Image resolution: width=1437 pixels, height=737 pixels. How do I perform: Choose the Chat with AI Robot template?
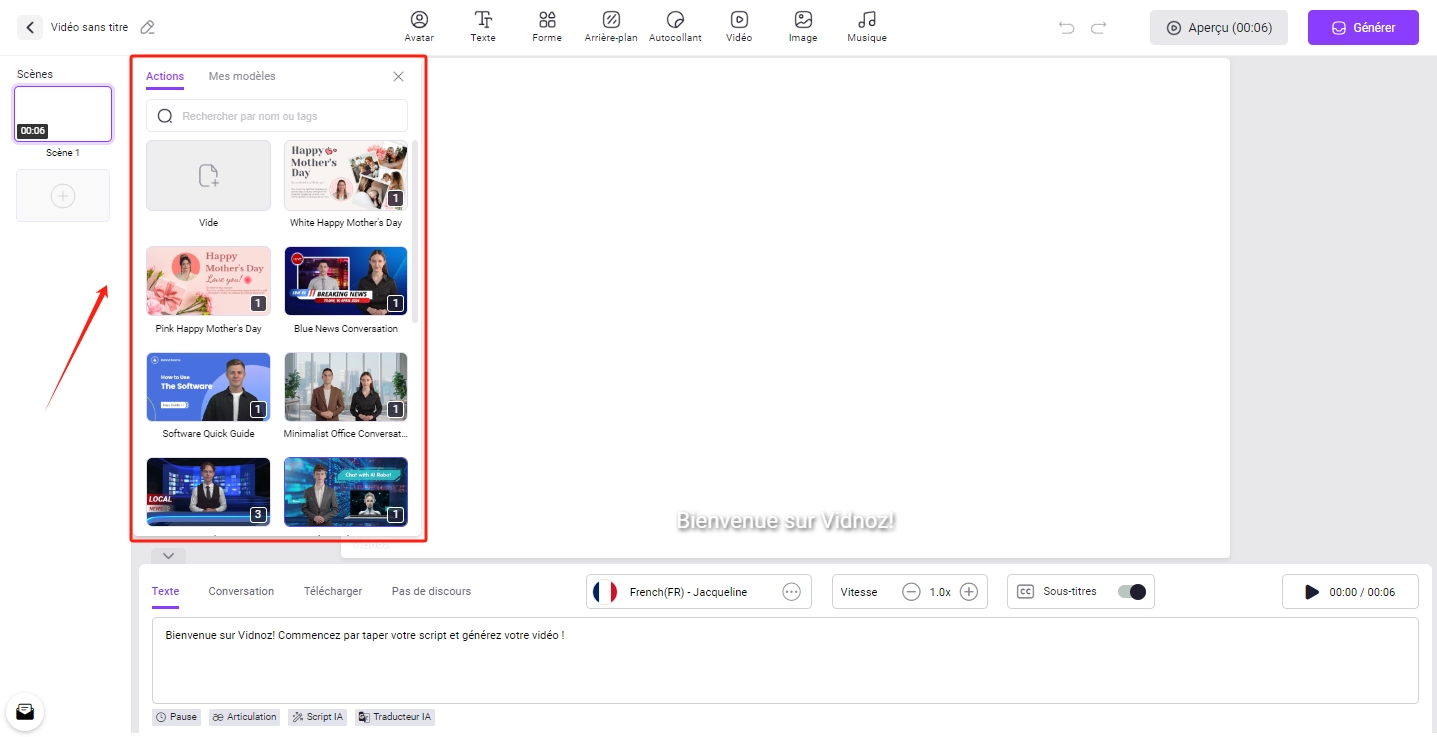tap(346, 492)
